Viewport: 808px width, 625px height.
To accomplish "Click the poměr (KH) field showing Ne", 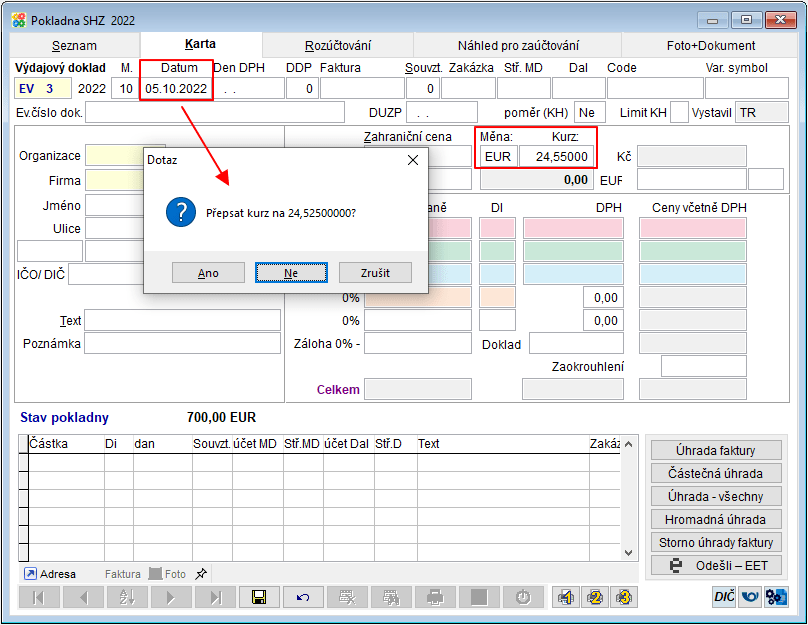I will click(x=590, y=112).
